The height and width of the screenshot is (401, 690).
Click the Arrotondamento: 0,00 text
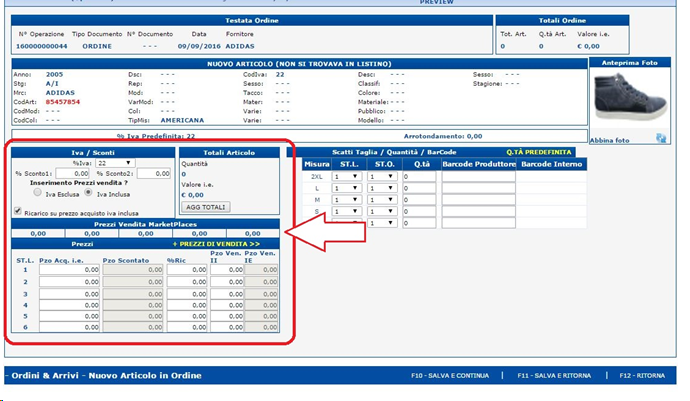443,136
